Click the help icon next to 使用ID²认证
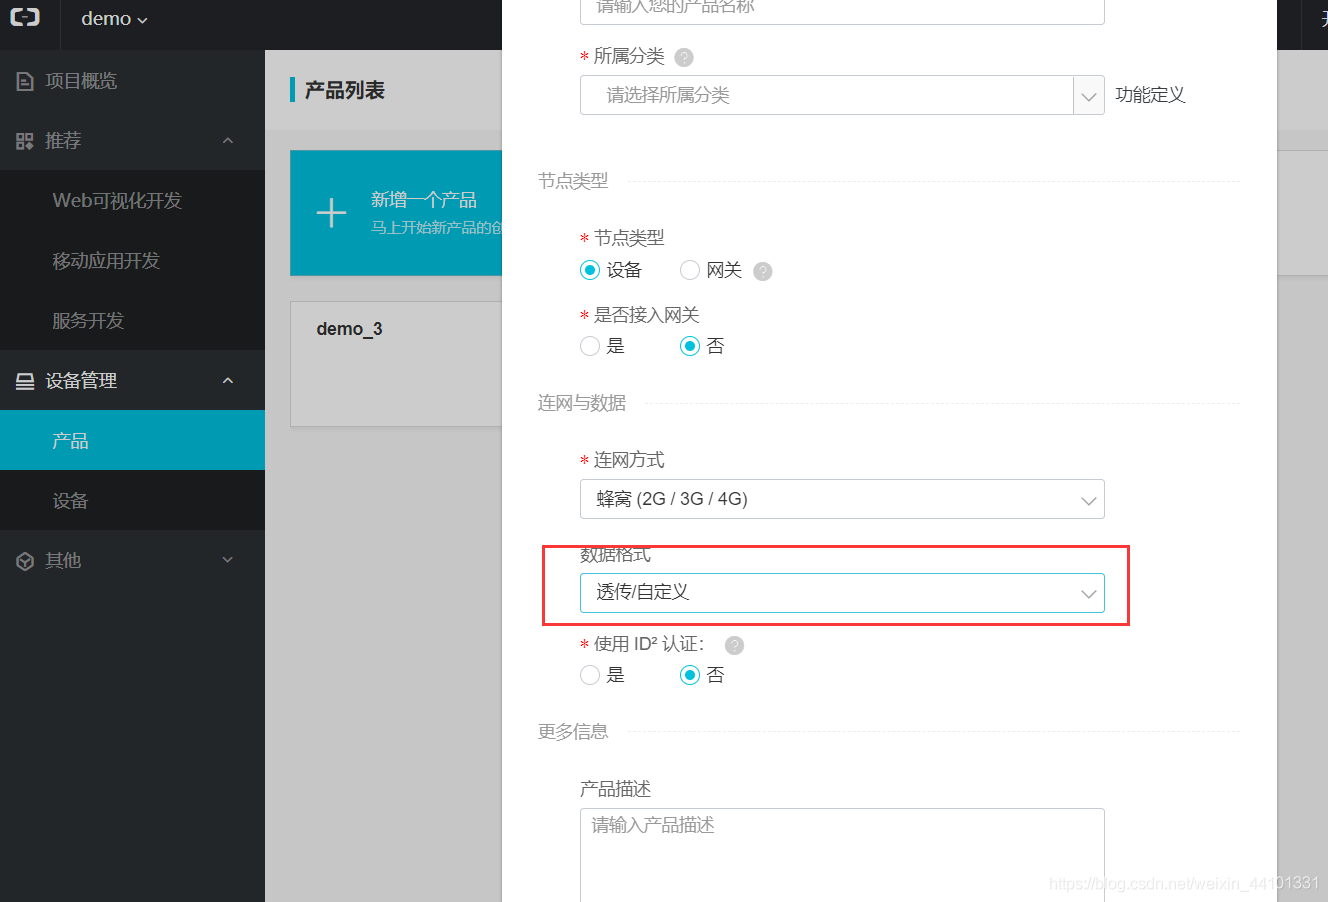Image resolution: width=1328 pixels, height=902 pixels. click(735, 645)
